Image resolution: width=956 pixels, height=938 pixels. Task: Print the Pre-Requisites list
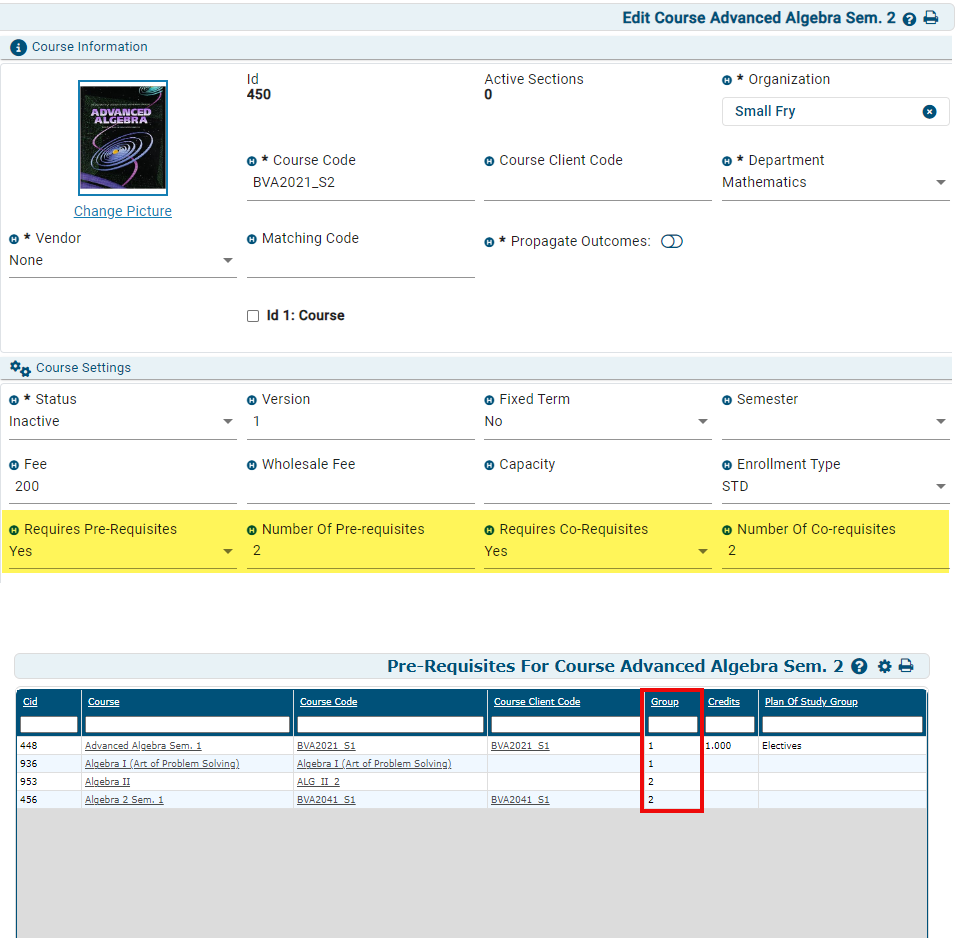[x=906, y=666]
